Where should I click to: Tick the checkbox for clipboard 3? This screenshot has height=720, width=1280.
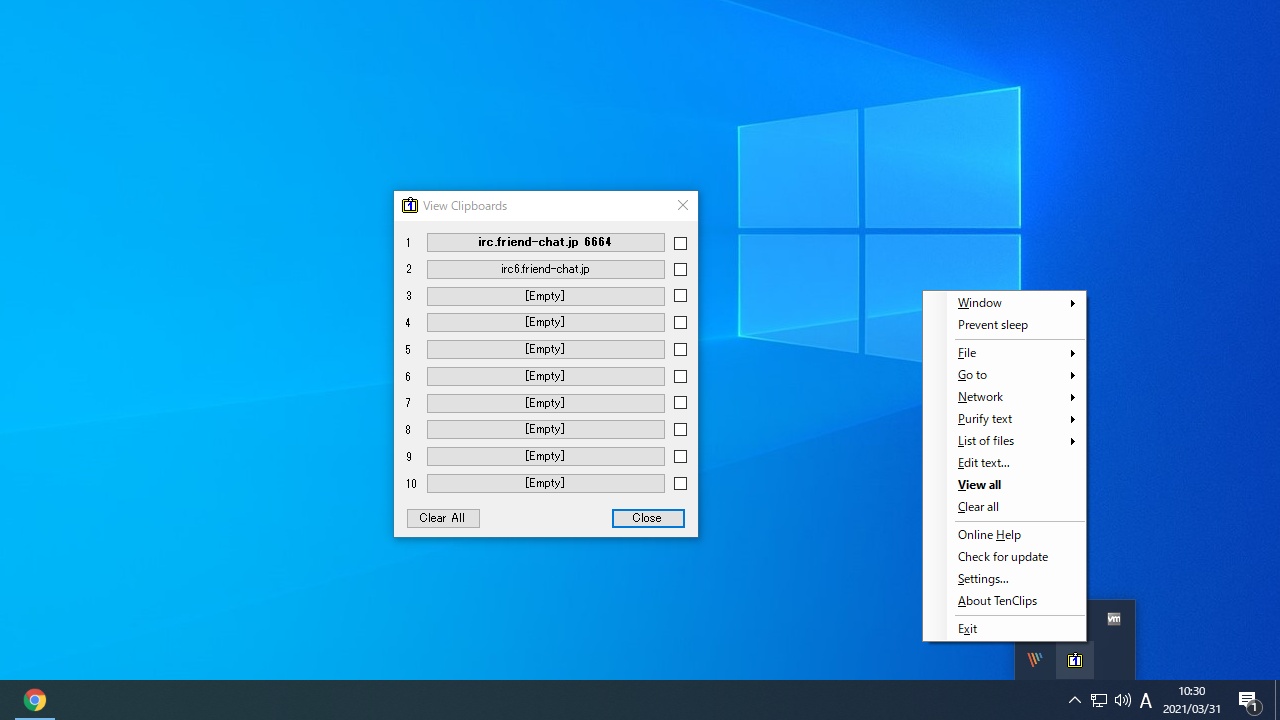pos(680,296)
